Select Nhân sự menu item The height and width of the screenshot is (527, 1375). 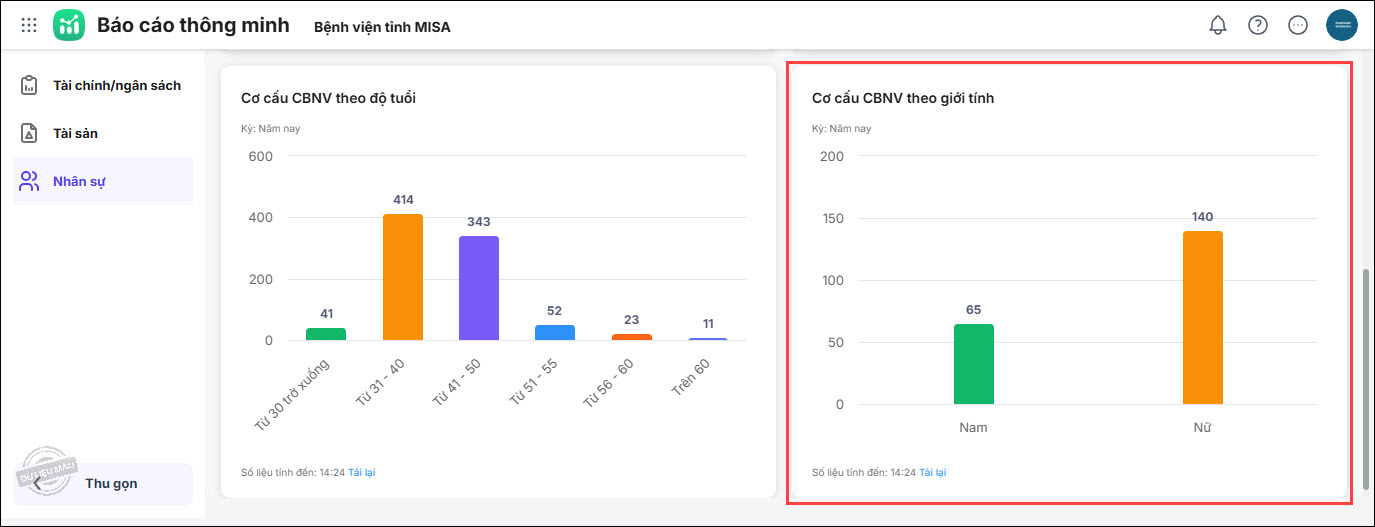coord(103,181)
